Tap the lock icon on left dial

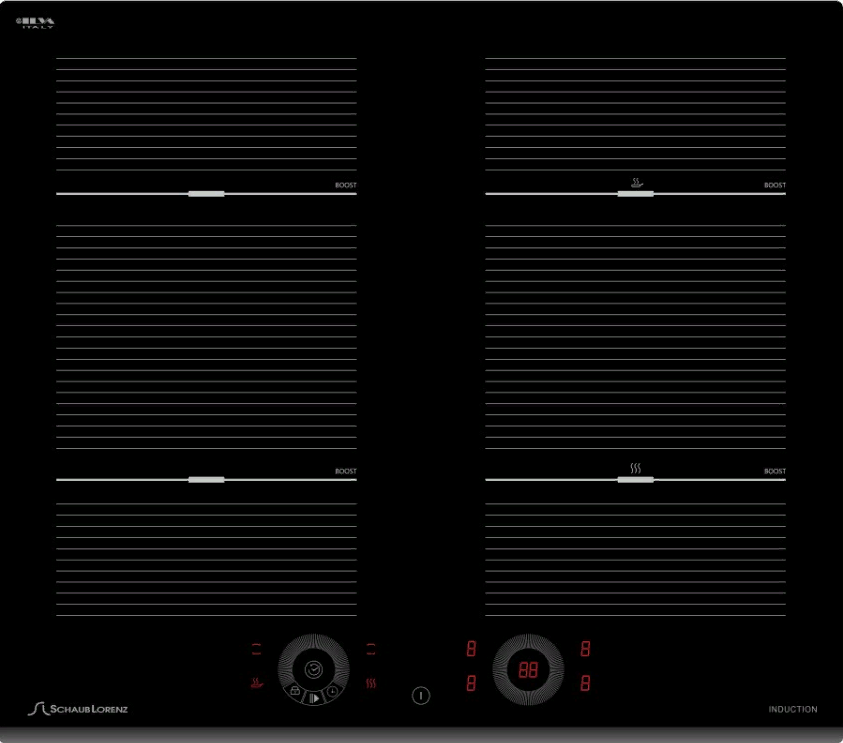coord(295,690)
